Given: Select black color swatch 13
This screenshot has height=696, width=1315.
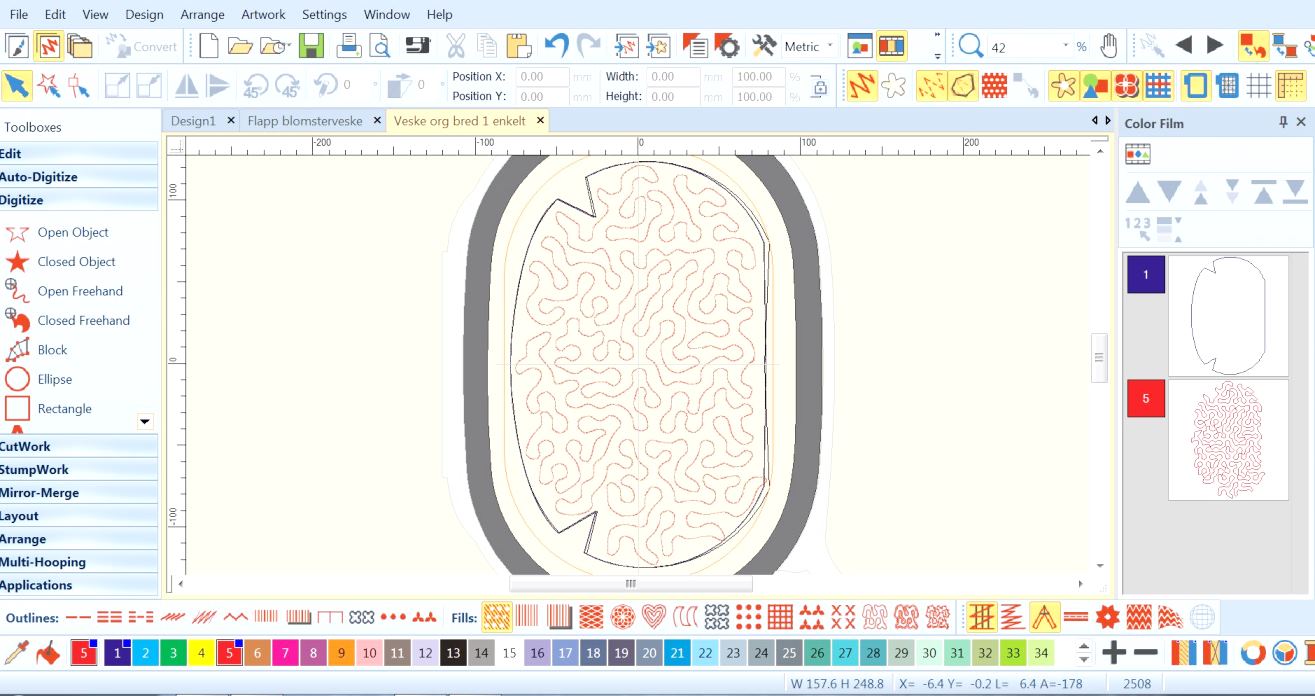Looking at the screenshot, I should (453, 654).
